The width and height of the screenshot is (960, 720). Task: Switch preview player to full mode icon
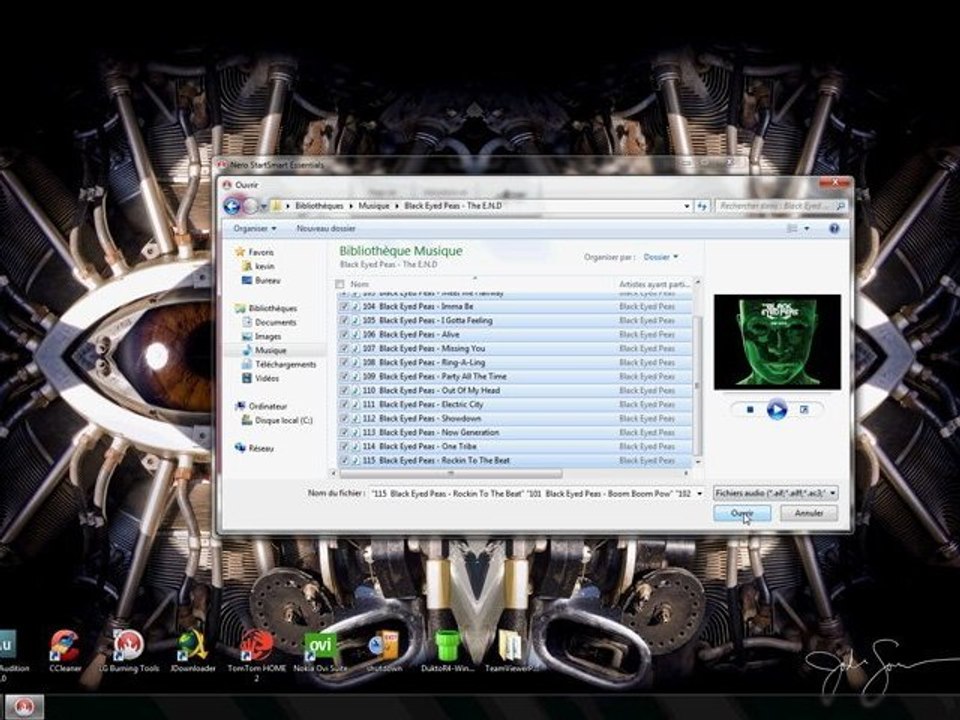[x=804, y=410]
